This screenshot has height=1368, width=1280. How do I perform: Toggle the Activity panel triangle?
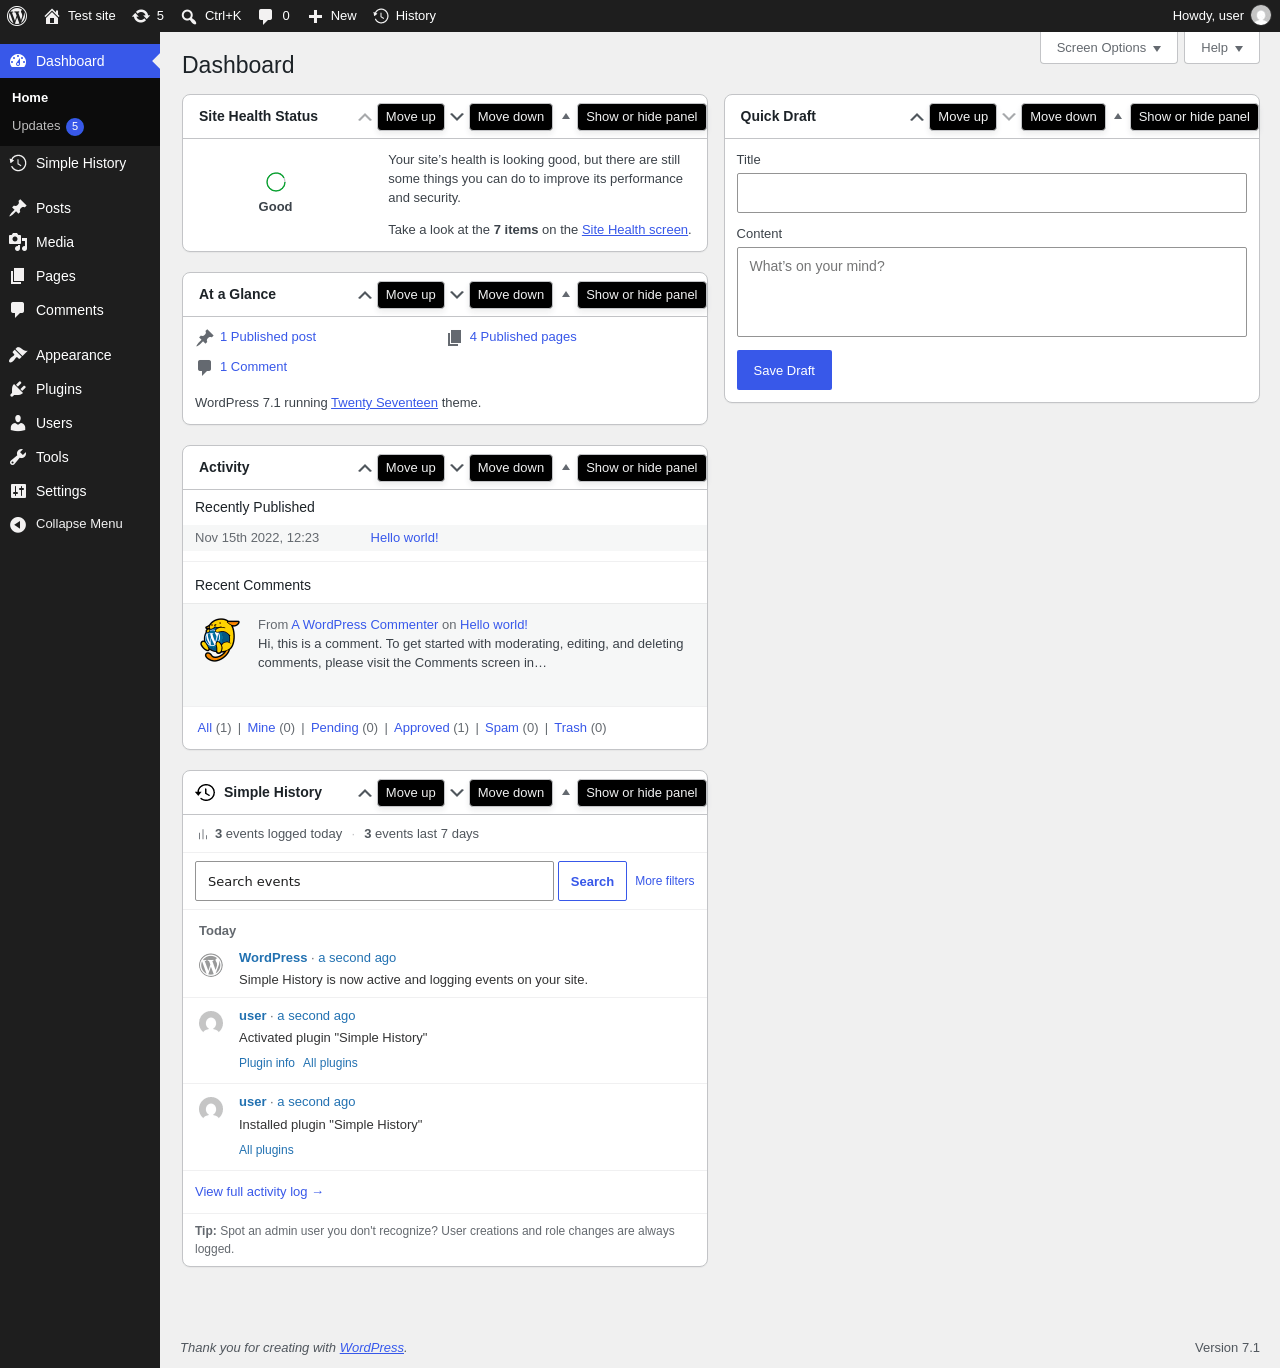[x=566, y=467]
